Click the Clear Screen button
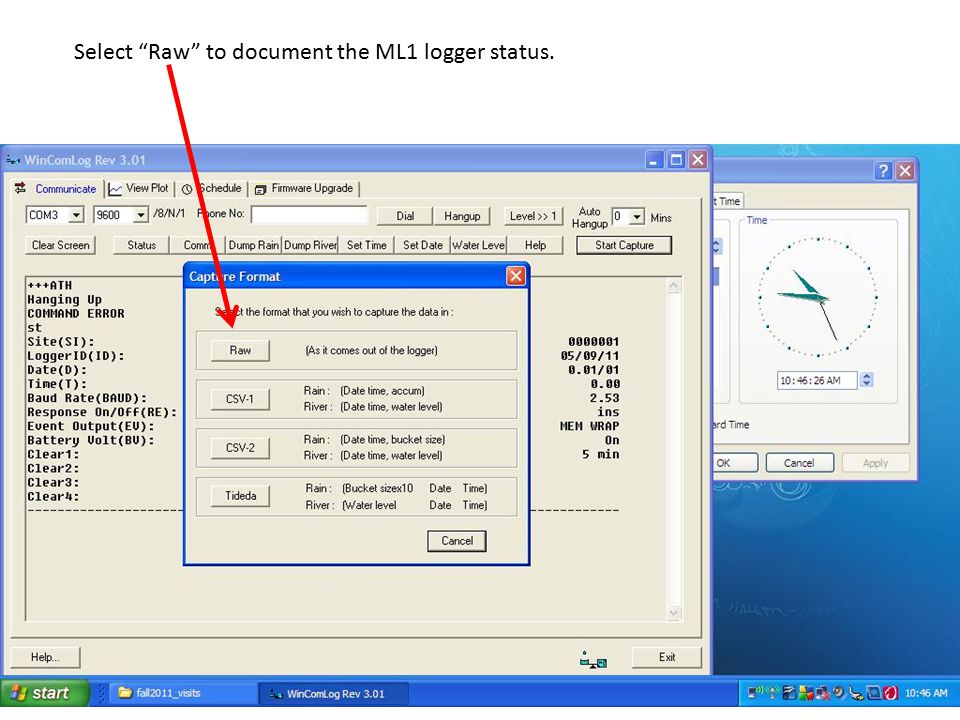The height and width of the screenshot is (720, 960). (61, 245)
